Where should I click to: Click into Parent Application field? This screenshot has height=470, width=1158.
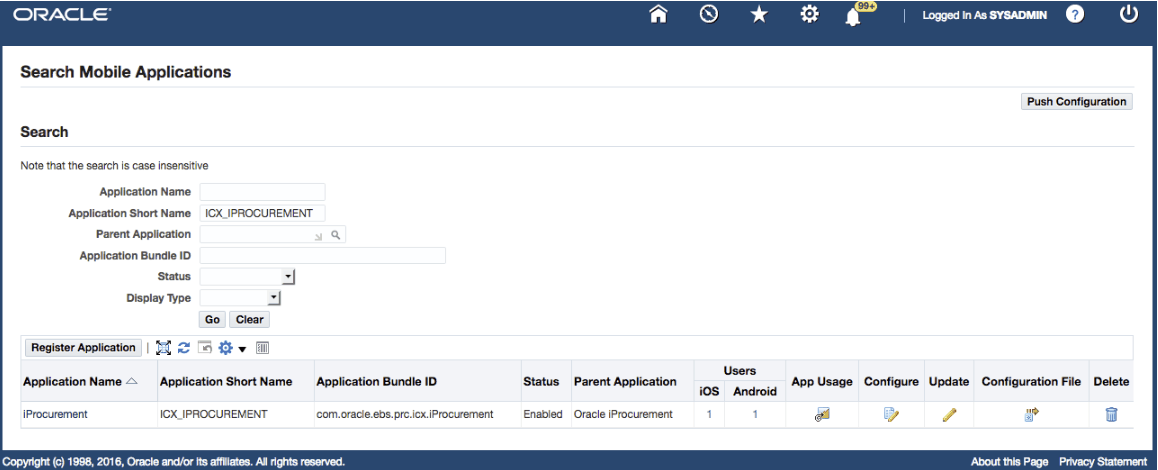click(x=256, y=234)
